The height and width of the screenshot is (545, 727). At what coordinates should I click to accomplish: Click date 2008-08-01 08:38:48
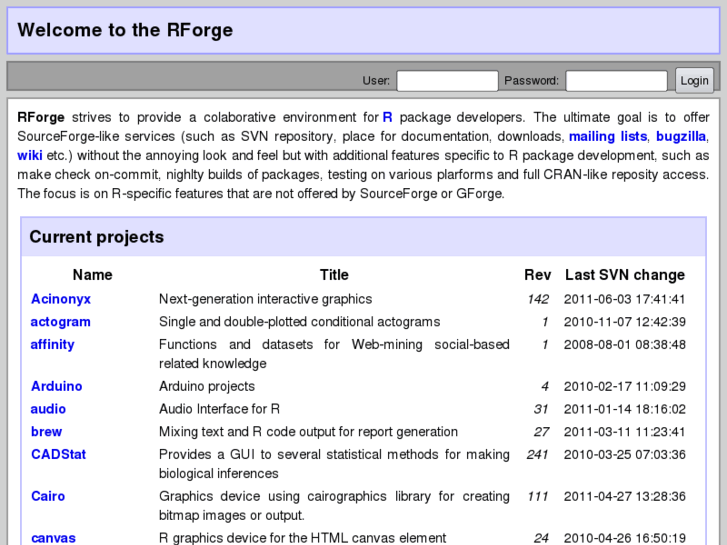coord(625,345)
